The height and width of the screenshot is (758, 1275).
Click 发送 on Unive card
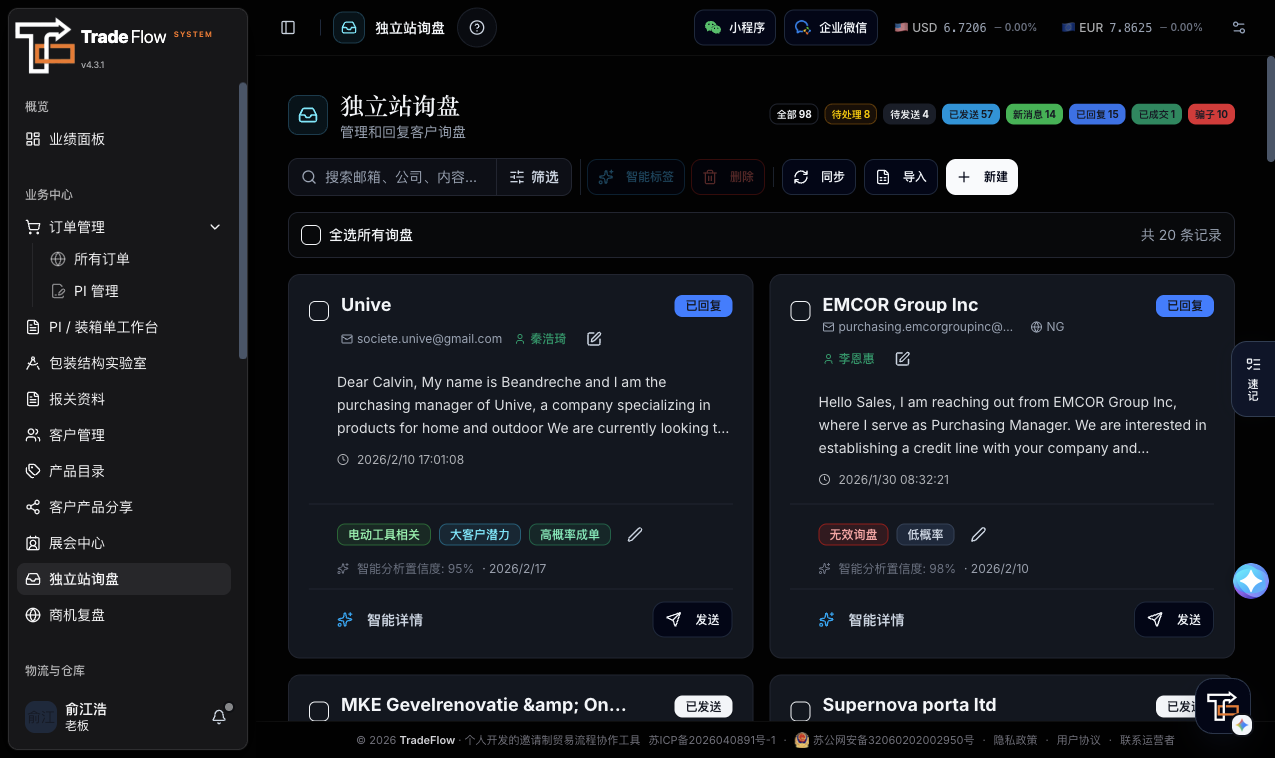point(693,620)
